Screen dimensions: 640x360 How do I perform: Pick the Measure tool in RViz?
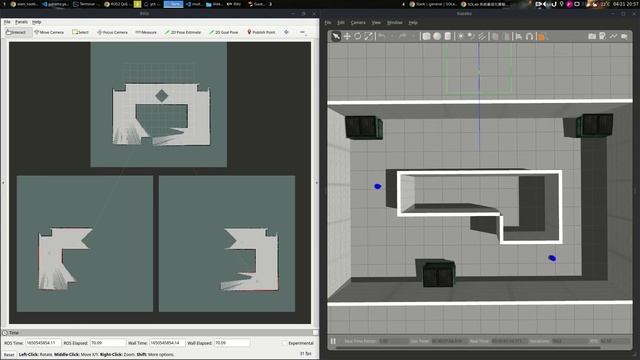pyautogui.click(x=146, y=32)
